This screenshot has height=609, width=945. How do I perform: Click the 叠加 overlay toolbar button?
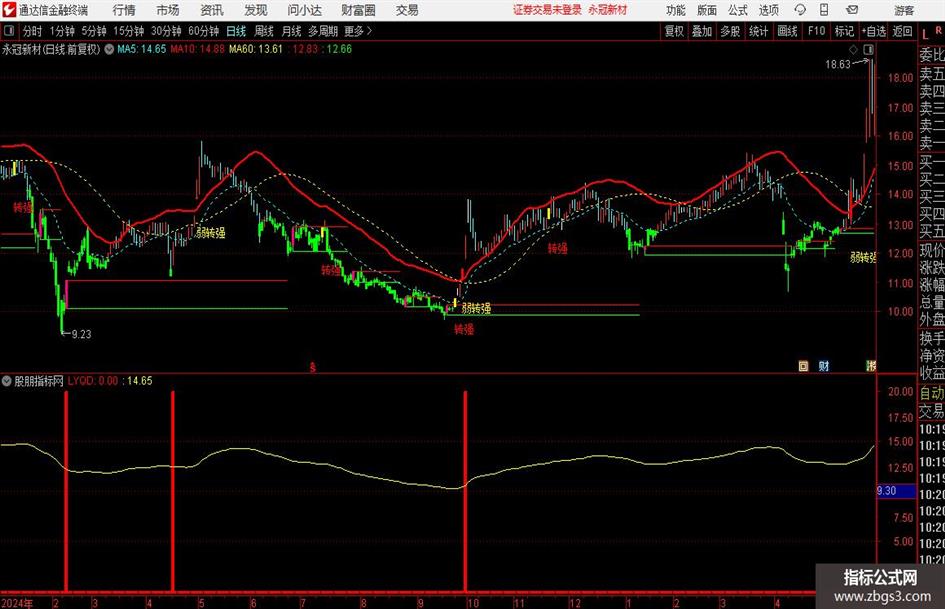pyautogui.click(x=702, y=31)
